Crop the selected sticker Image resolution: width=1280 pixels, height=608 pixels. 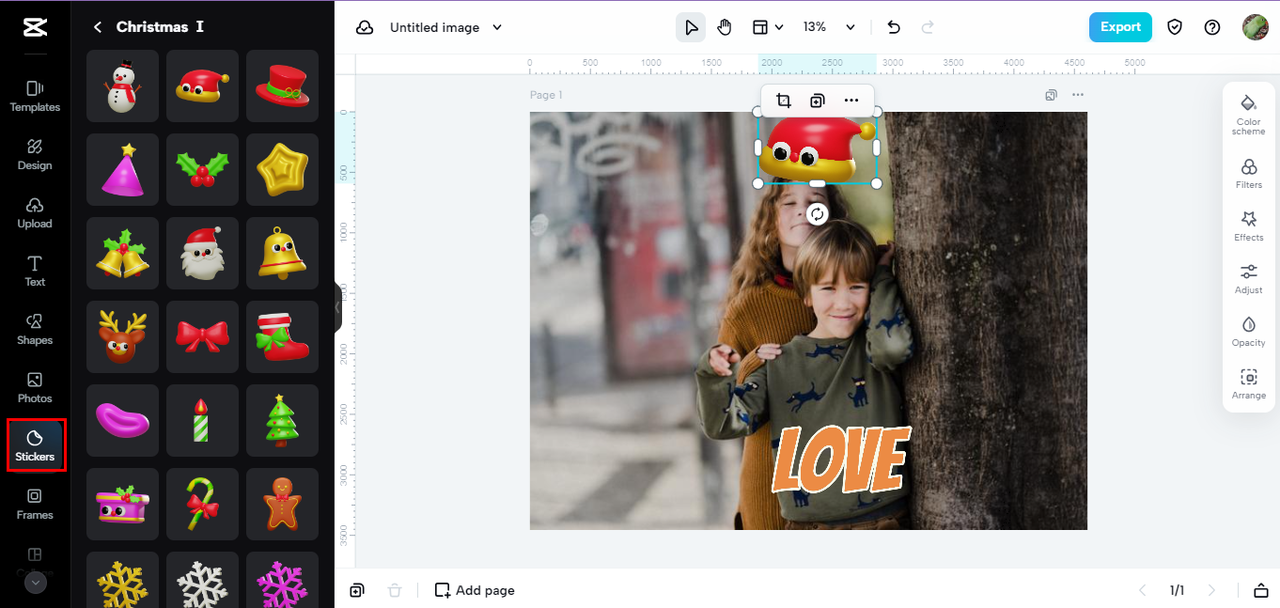[x=783, y=100]
